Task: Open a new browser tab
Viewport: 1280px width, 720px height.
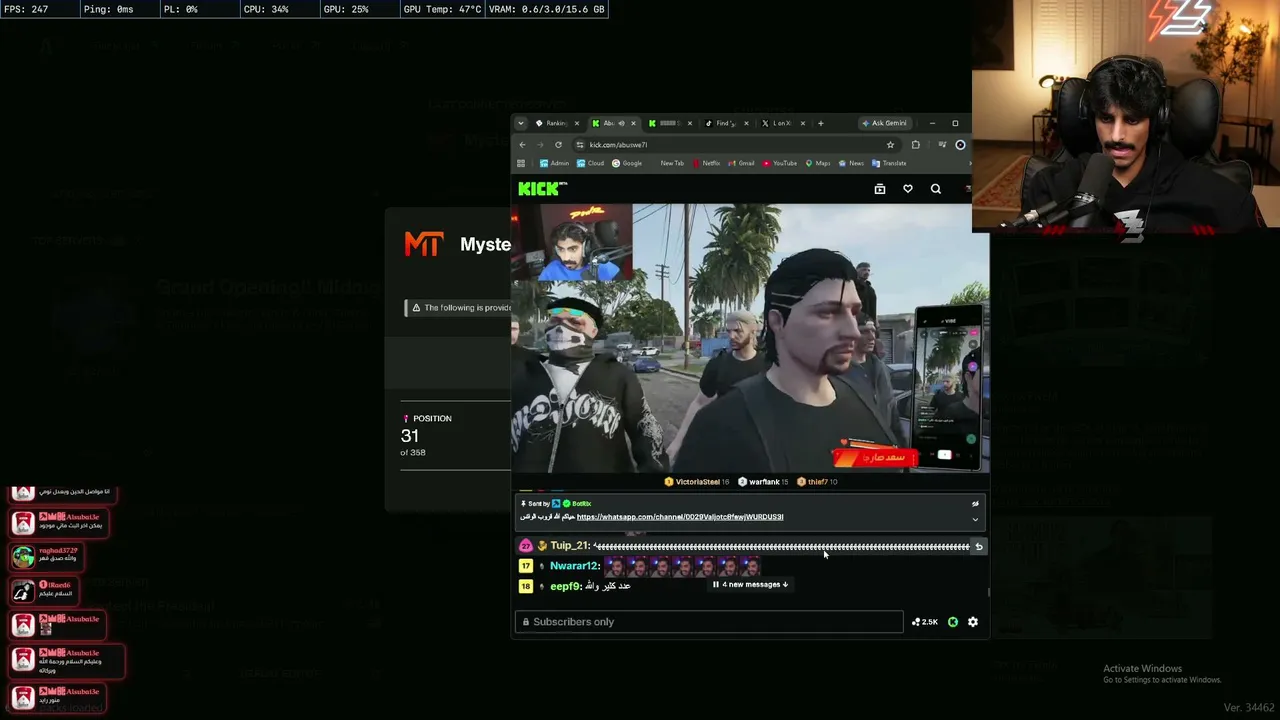Action: coord(820,123)
